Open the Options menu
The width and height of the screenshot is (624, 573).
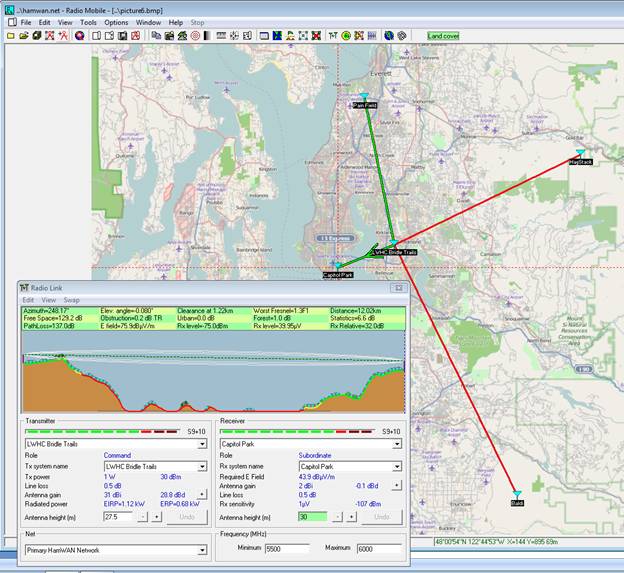pos(116,21)
